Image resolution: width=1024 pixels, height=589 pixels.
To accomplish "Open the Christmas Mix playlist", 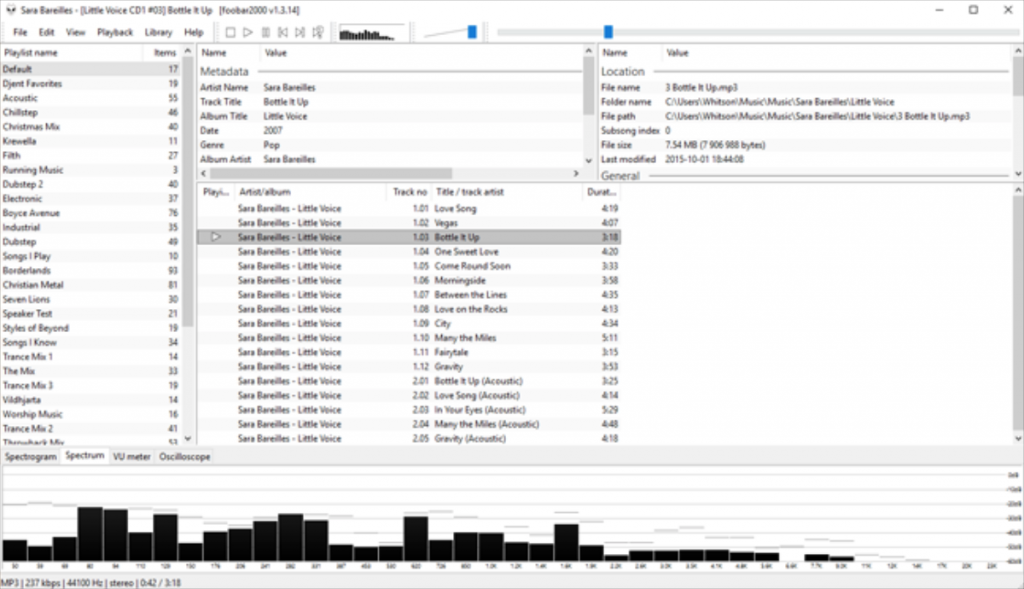I will tap(91, 127).
